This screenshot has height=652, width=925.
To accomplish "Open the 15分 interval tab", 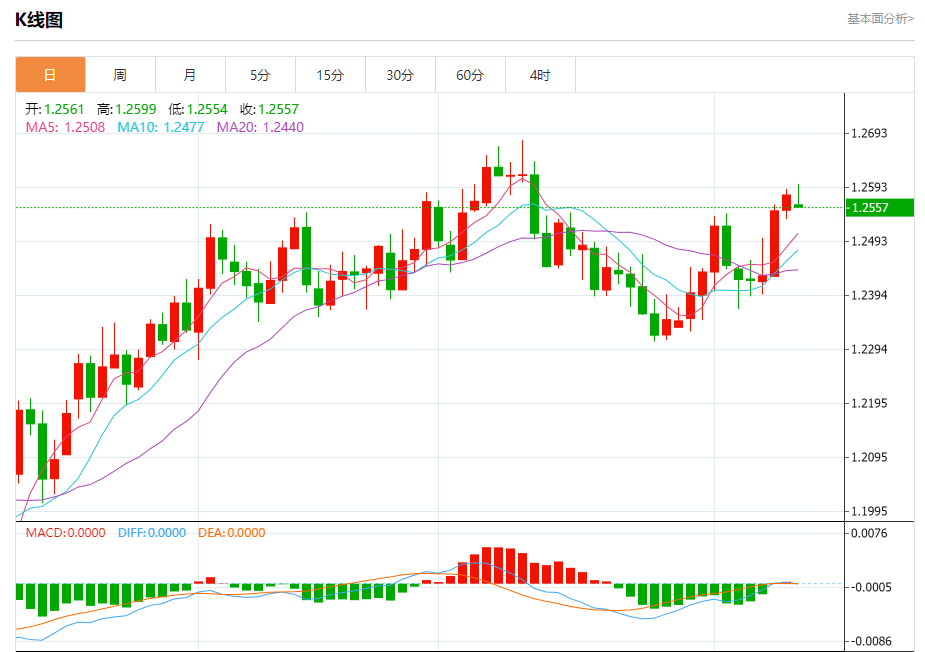I will pos(330,75).
